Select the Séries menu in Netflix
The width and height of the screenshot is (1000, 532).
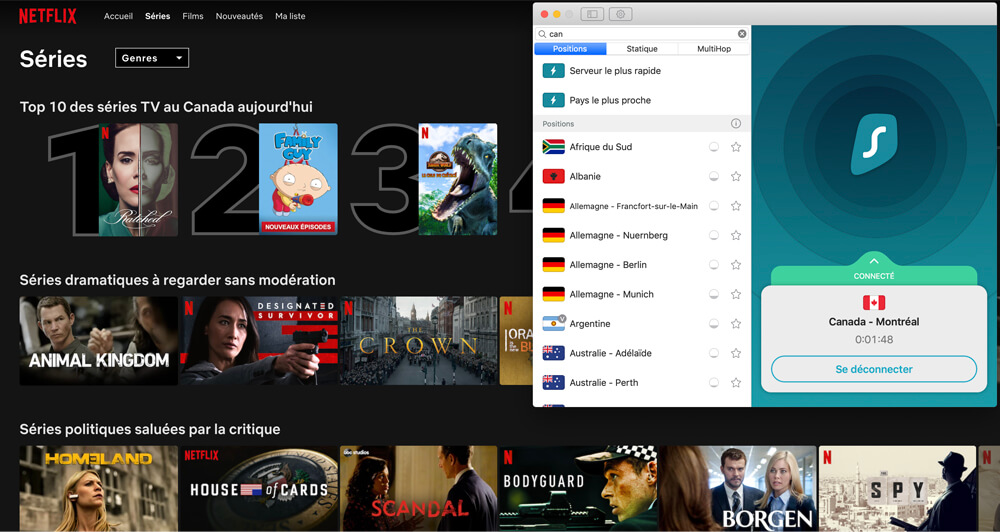pyautogui.click(x=158, y=16)
